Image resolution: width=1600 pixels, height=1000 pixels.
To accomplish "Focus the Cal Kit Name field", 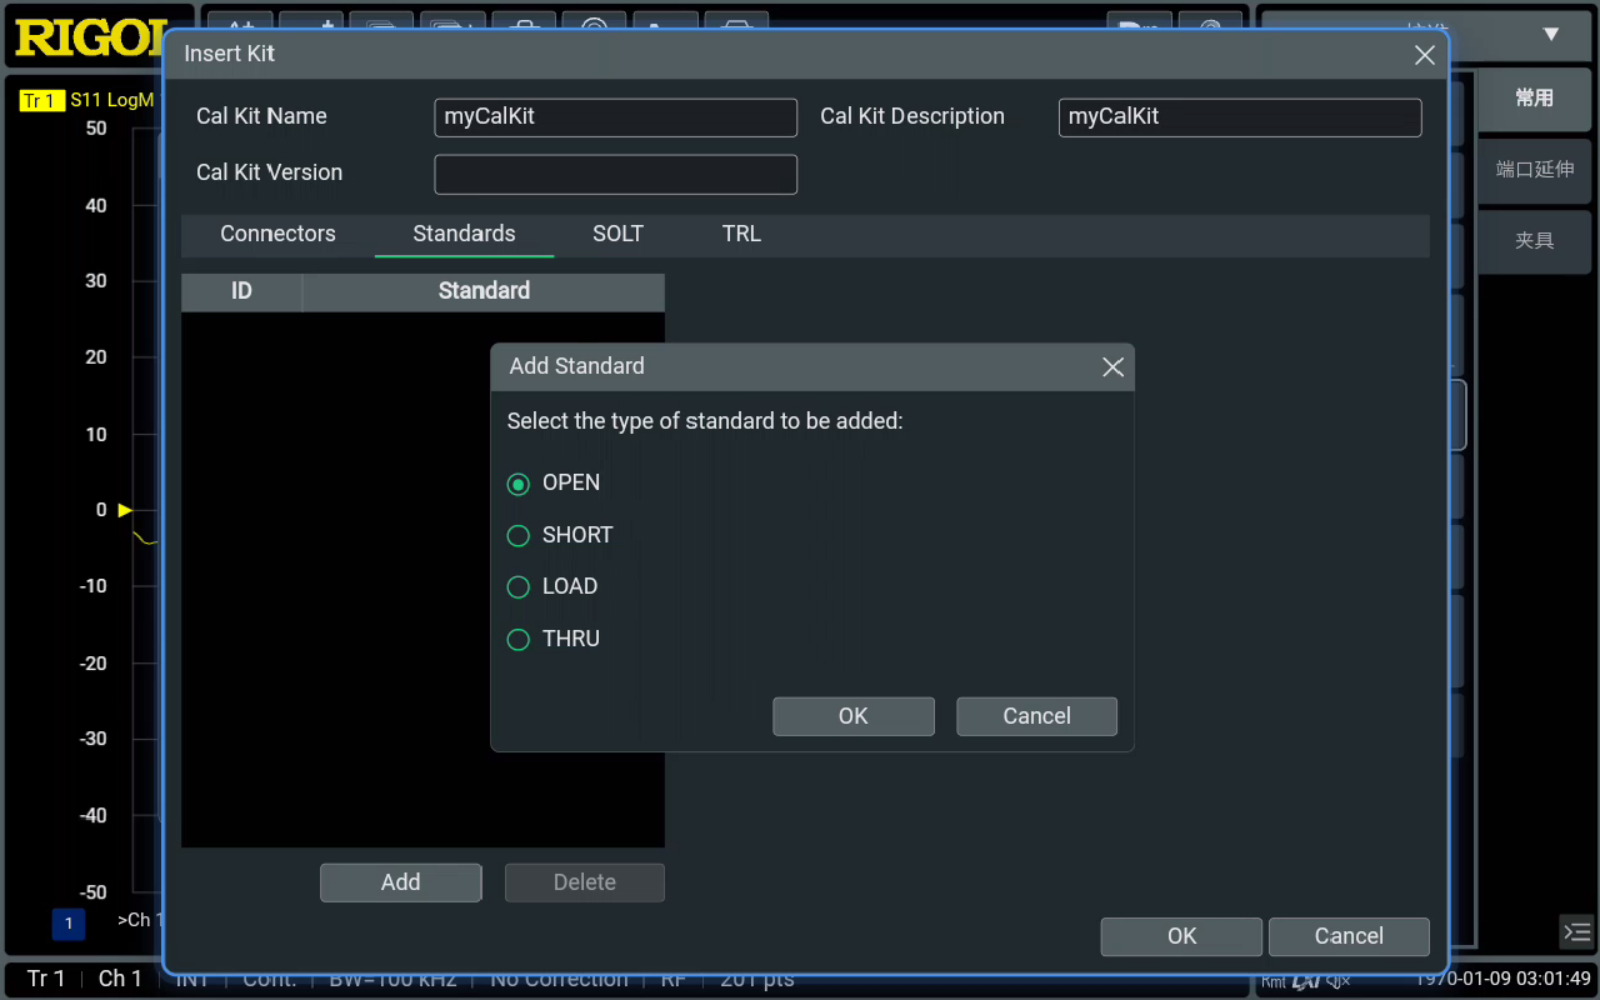I will [615, 117].
